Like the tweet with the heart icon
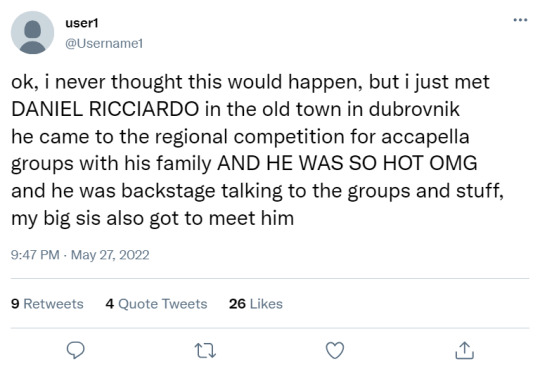This screenshot has width=540, height=383. (x=335, y=351)
